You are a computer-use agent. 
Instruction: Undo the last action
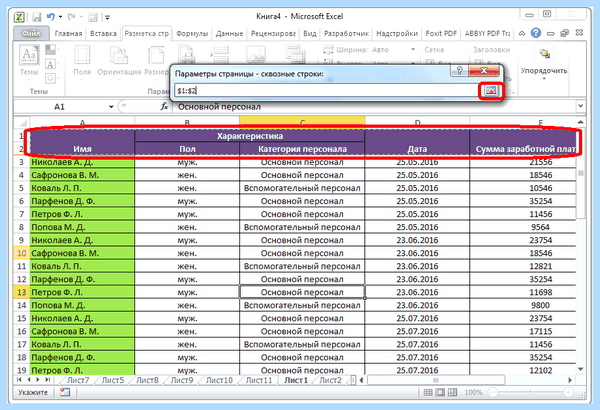pos(51,17)
